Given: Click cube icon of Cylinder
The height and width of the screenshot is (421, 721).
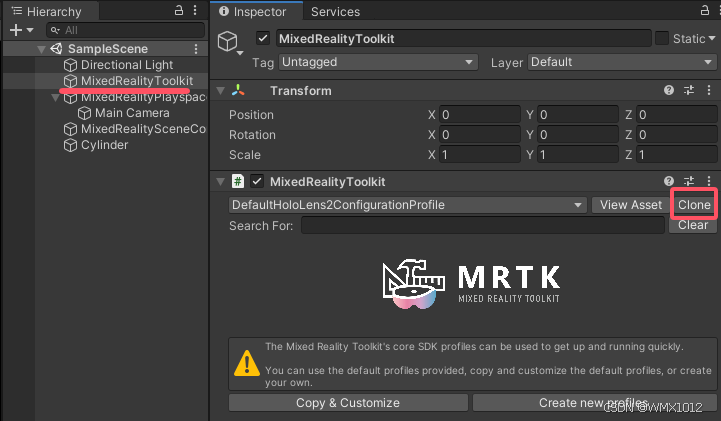Looking at the screenshot, I should pyautogui.click(x=70, y=145).
